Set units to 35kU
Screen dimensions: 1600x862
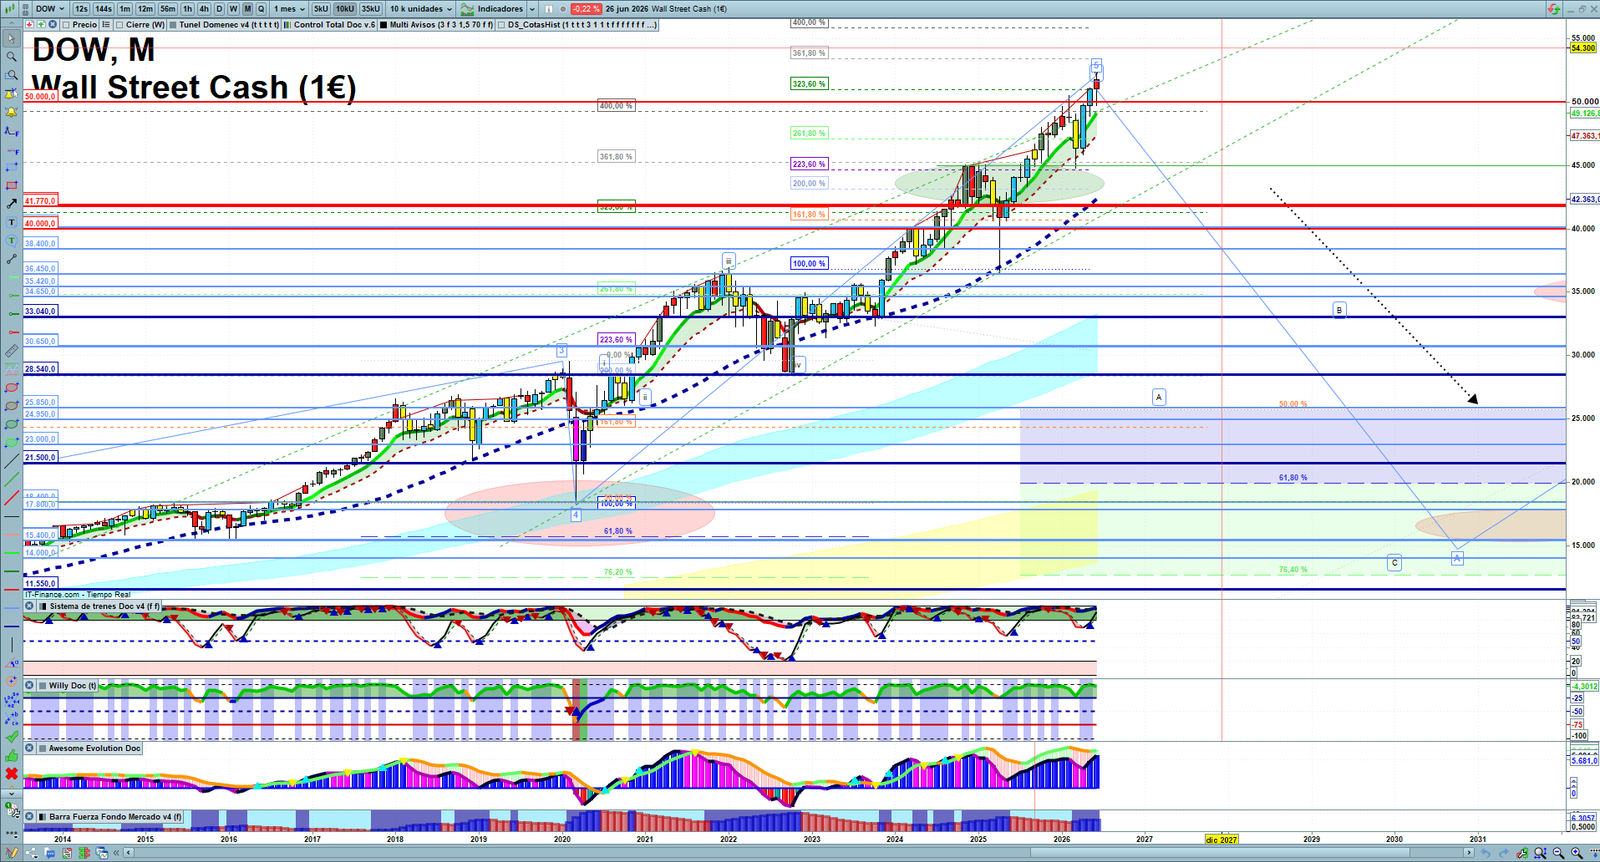click(x=371, y=9)
